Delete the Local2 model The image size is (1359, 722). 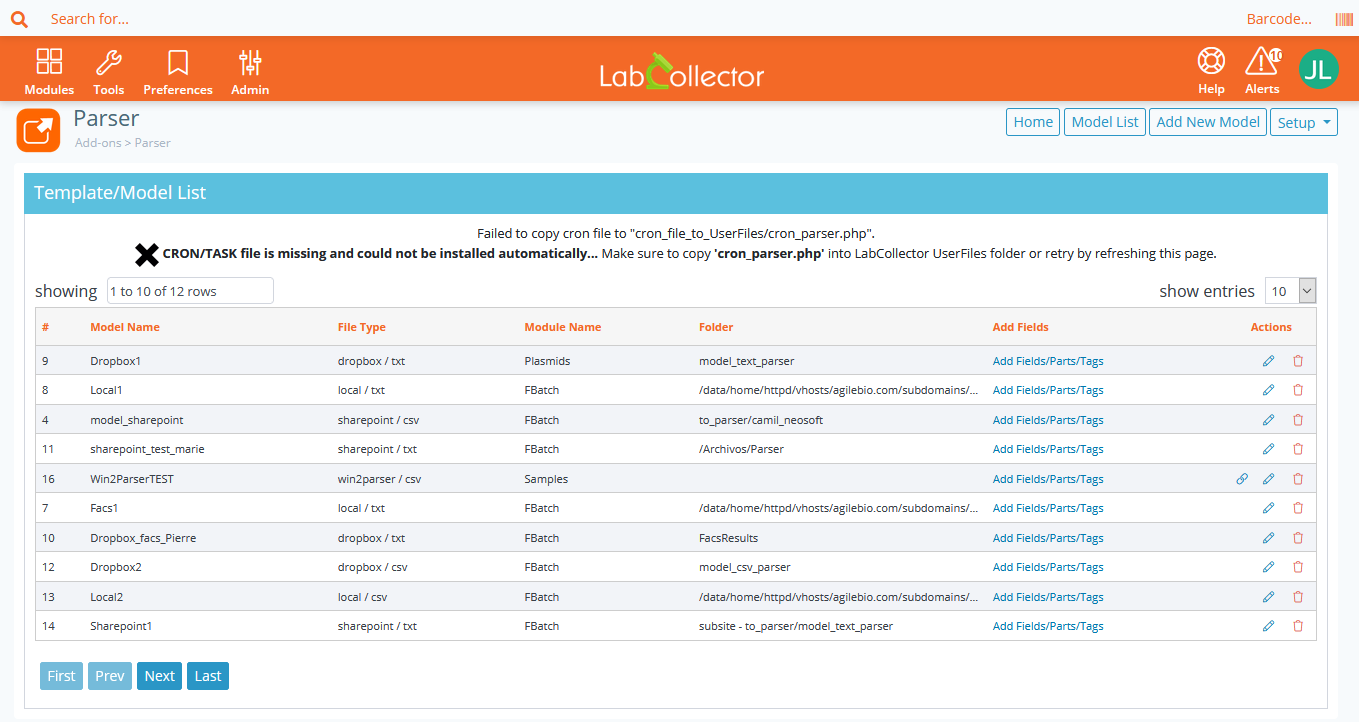(1298, 597)
